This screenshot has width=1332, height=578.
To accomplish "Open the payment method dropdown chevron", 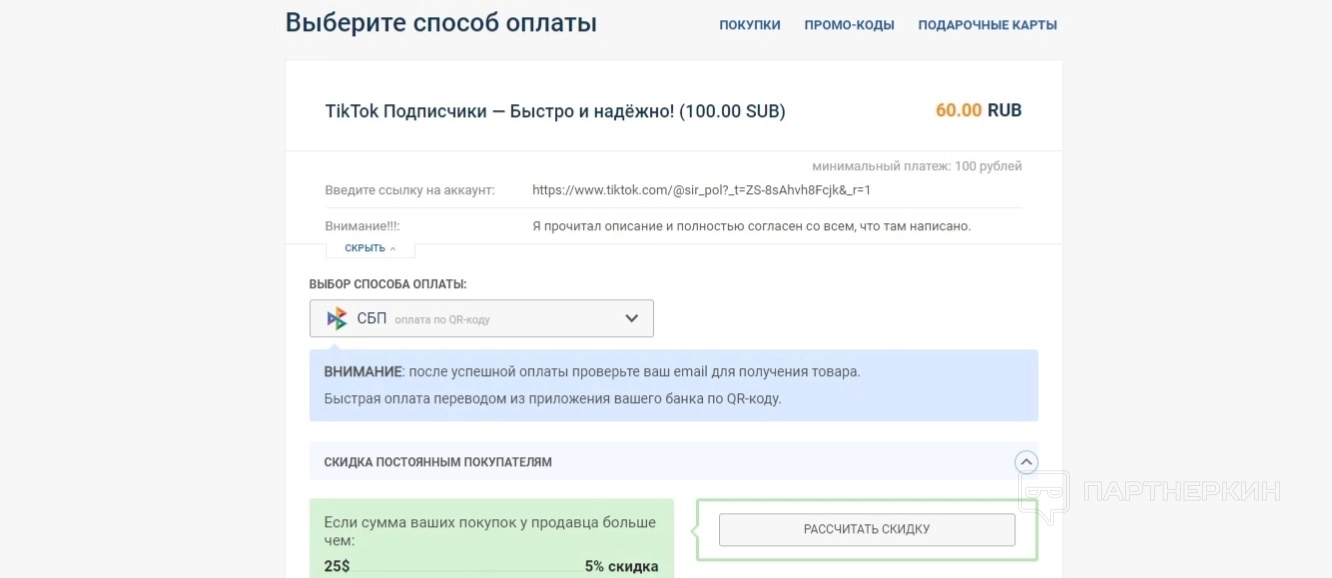I will 631,319.
